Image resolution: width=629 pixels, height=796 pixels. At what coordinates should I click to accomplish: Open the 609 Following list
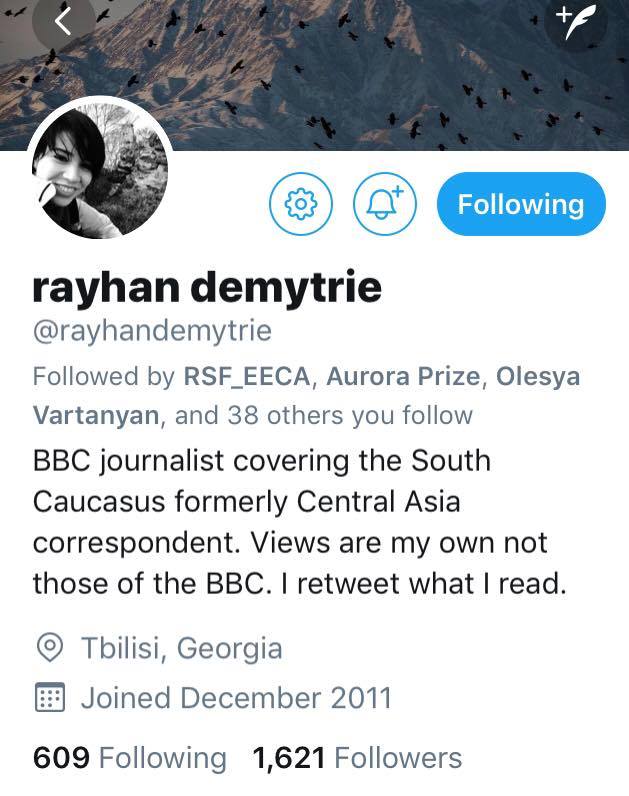129,758
